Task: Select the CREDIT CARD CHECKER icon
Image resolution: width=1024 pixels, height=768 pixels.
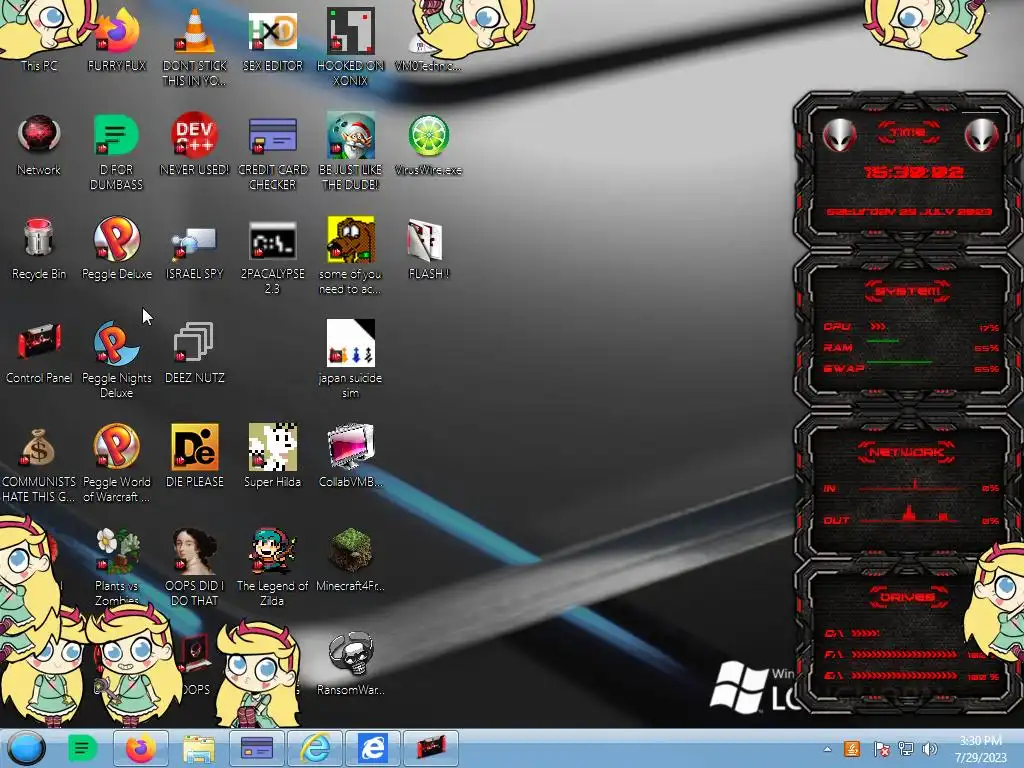Action: (272, 152)
